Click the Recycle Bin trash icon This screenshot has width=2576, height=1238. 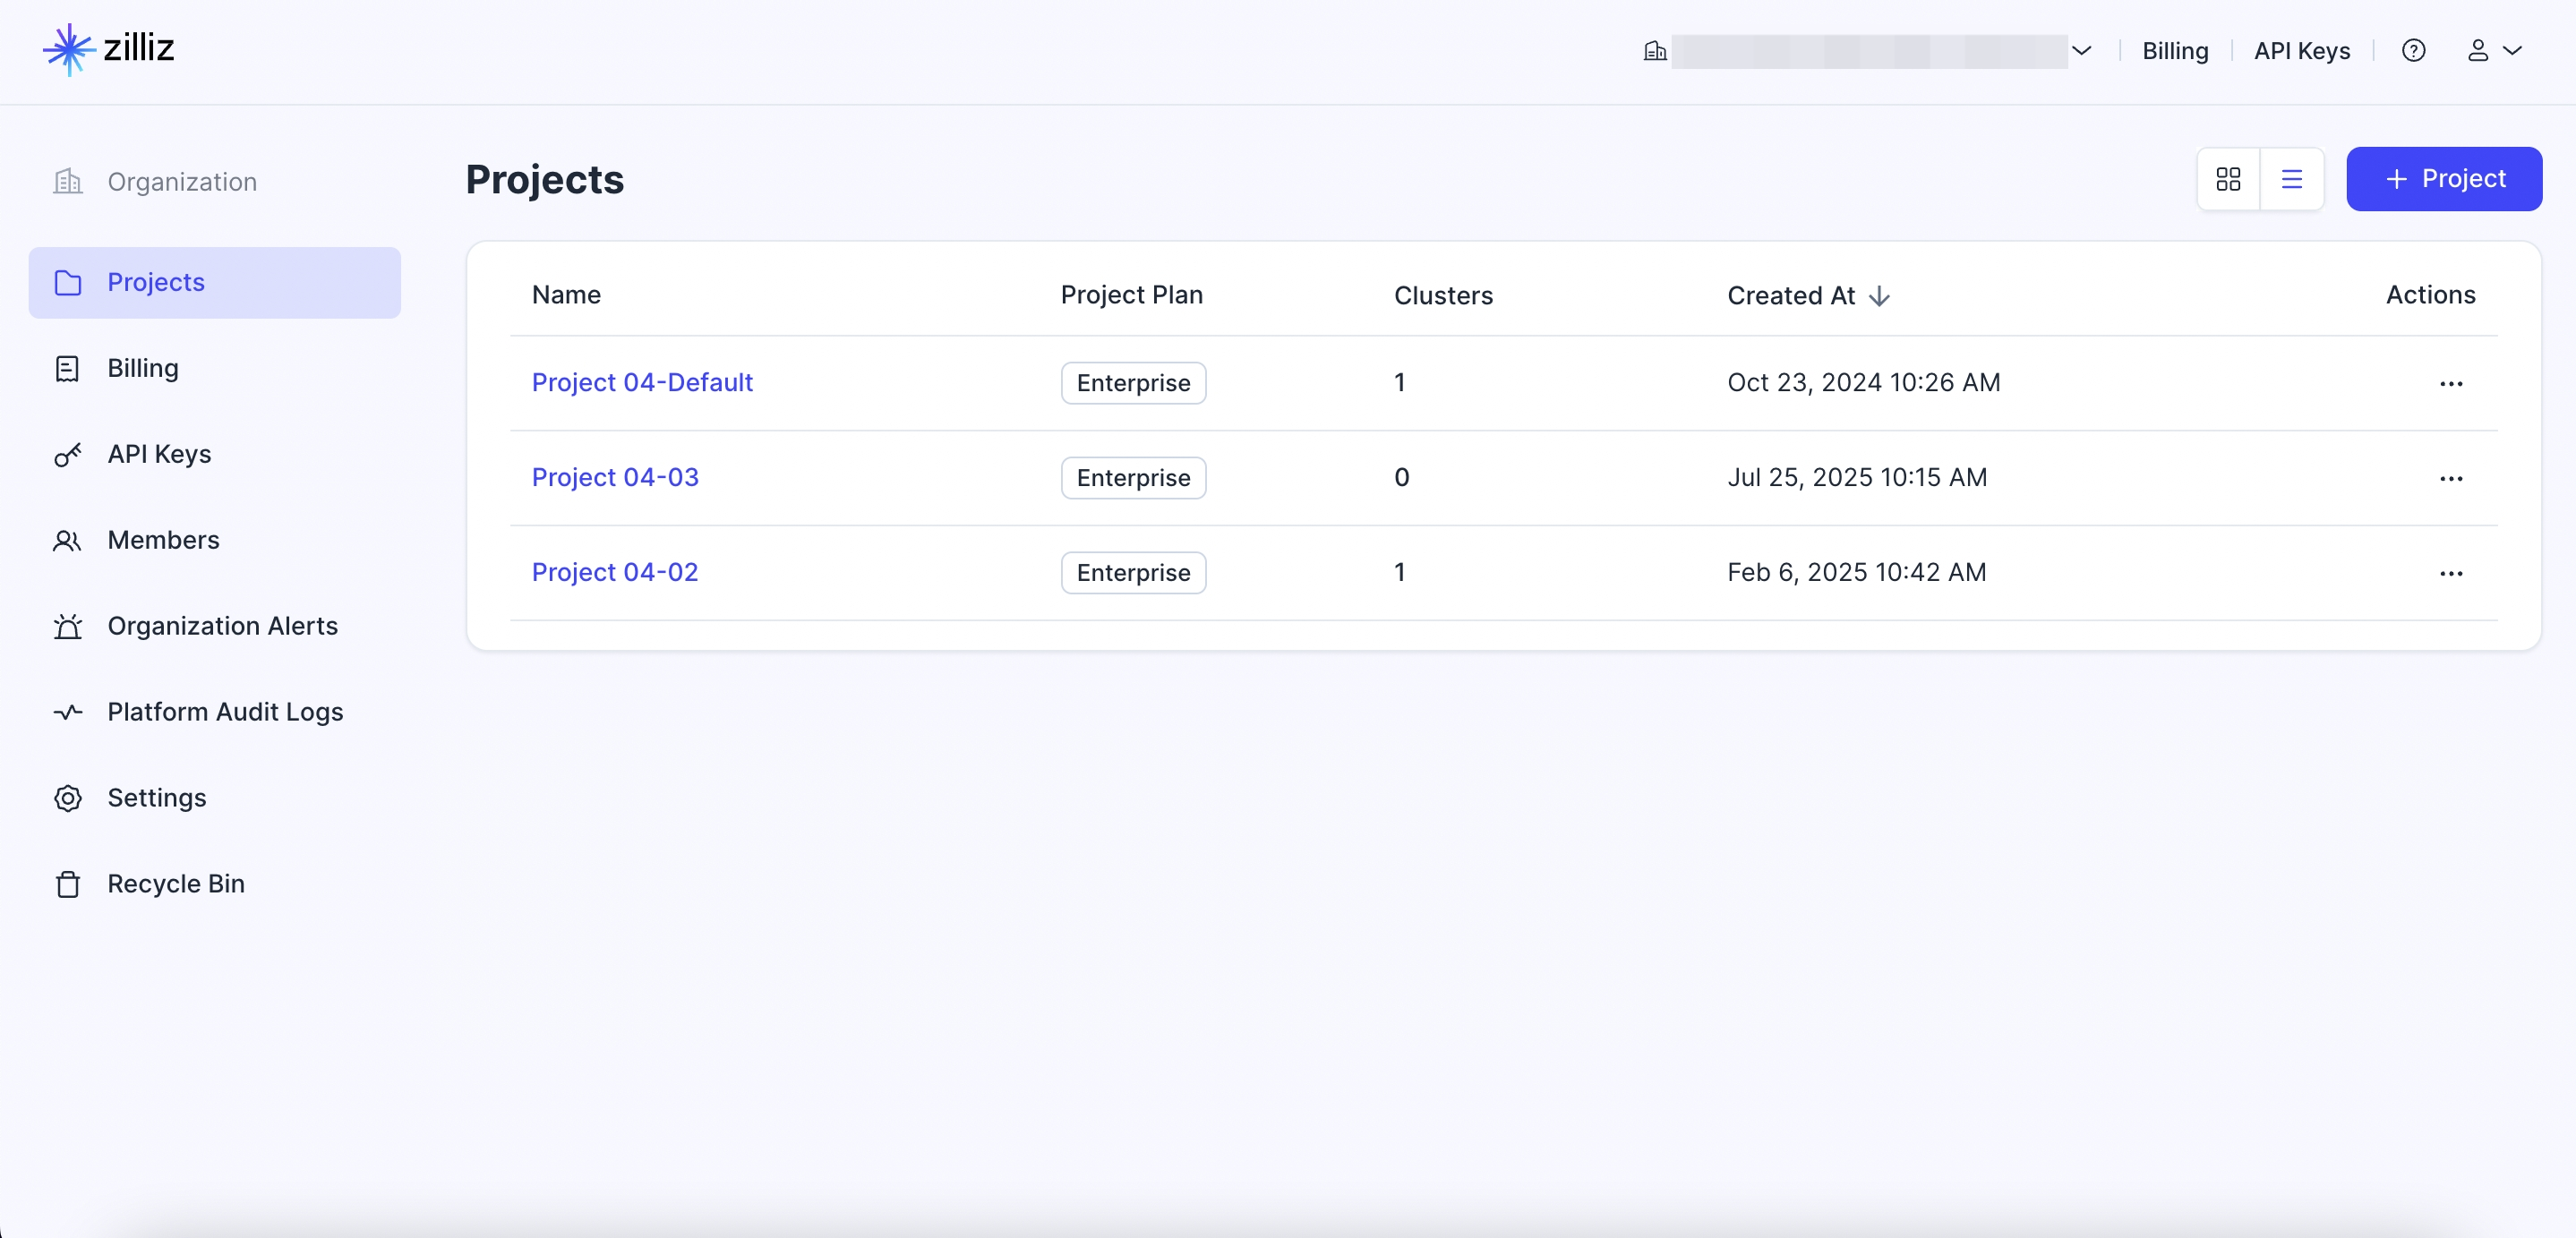coord(67,884)
